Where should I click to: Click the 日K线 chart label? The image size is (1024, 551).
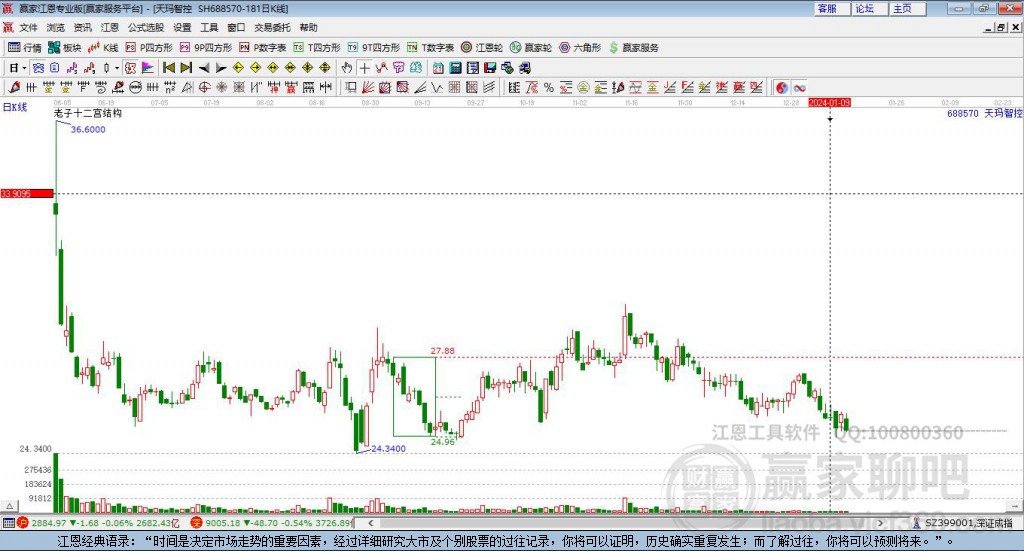(14, 107)
